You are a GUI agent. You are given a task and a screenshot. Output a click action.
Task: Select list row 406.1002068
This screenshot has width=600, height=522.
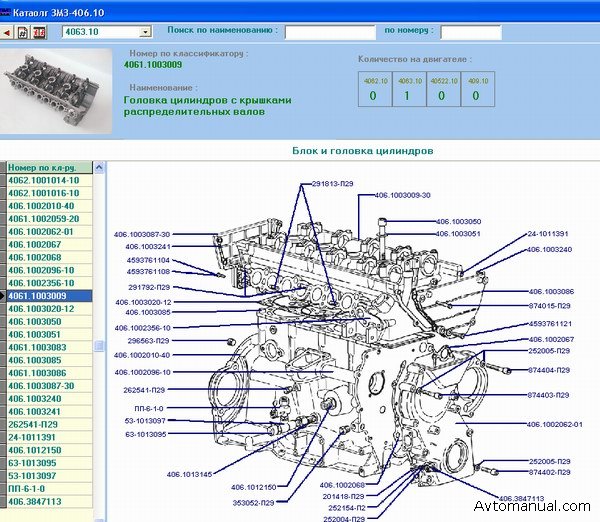[49, 258]
